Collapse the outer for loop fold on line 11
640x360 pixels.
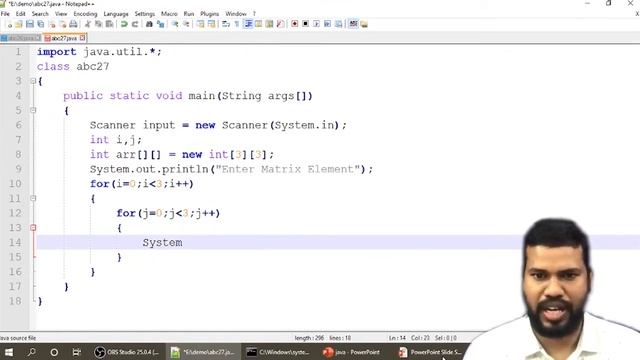33,198
